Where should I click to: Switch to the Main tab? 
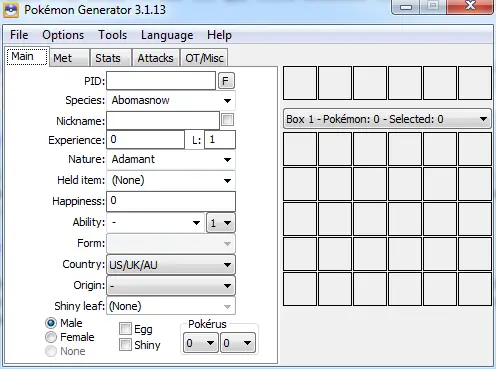tap(27, 56)
